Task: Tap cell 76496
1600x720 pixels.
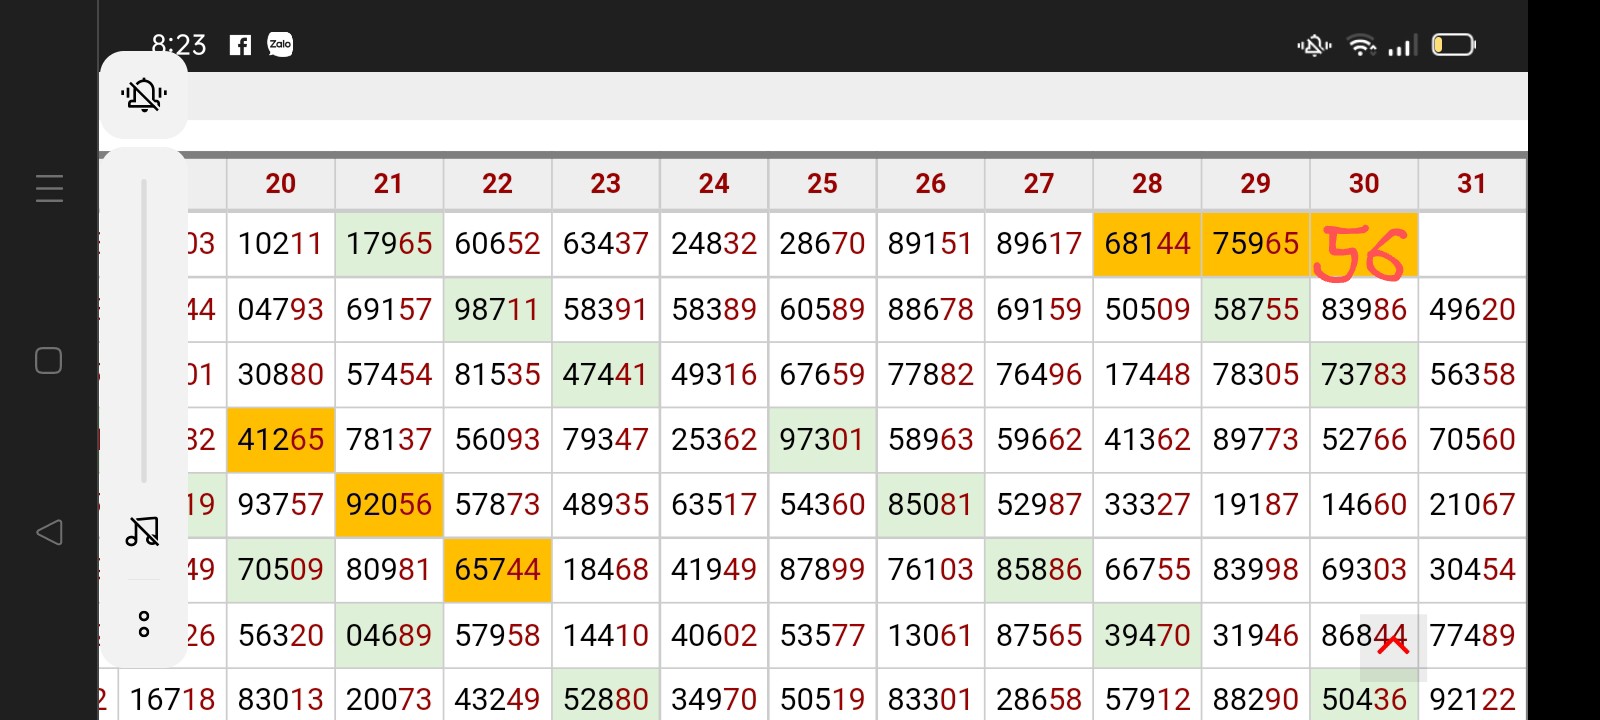Action: tap(1039, 375)
